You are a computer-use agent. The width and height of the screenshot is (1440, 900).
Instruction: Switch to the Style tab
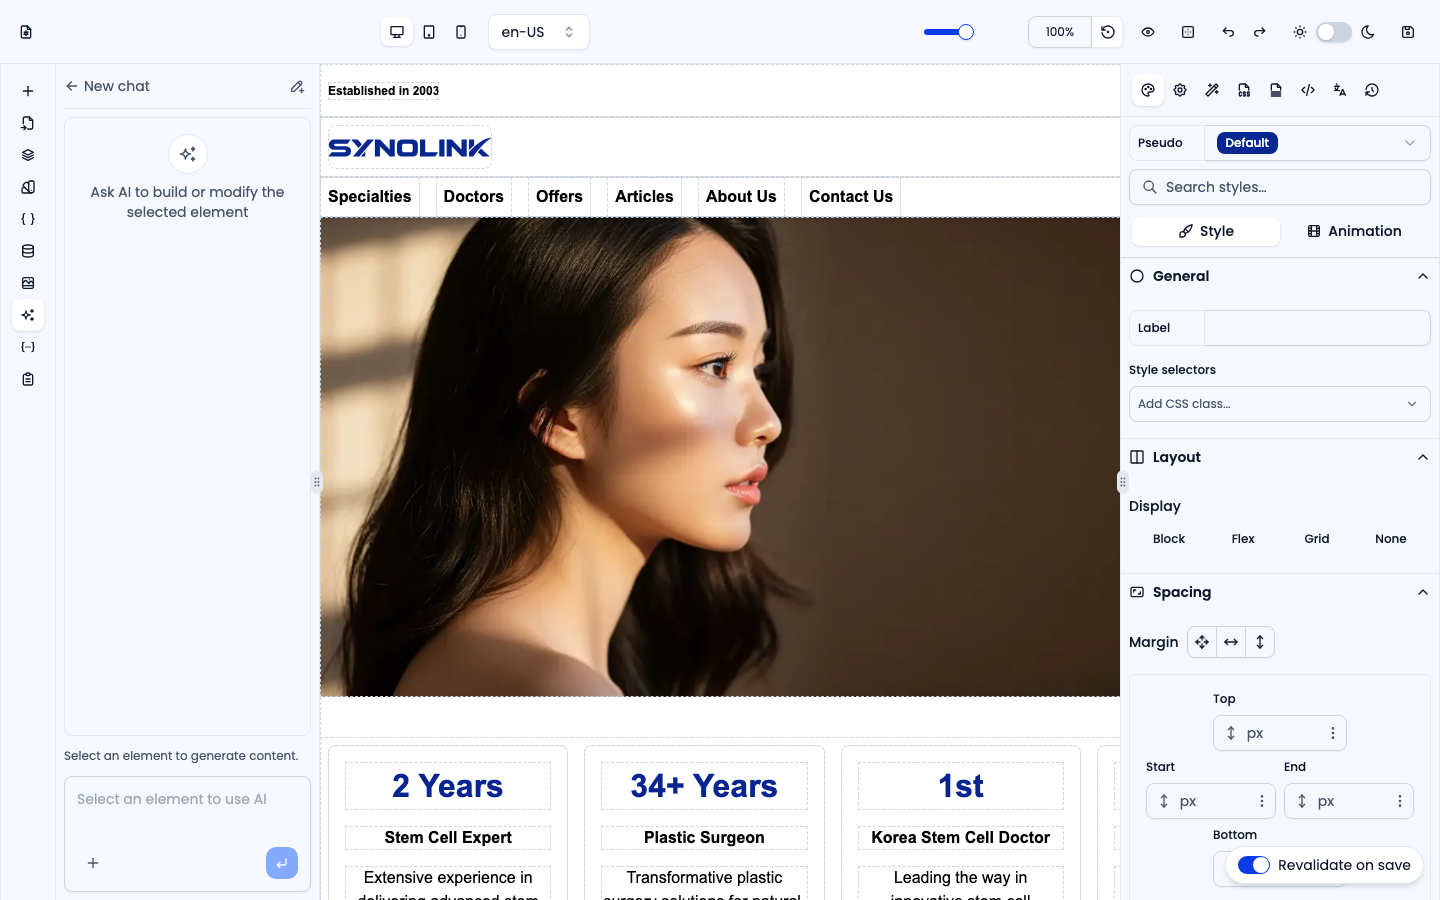[1206, 231]
